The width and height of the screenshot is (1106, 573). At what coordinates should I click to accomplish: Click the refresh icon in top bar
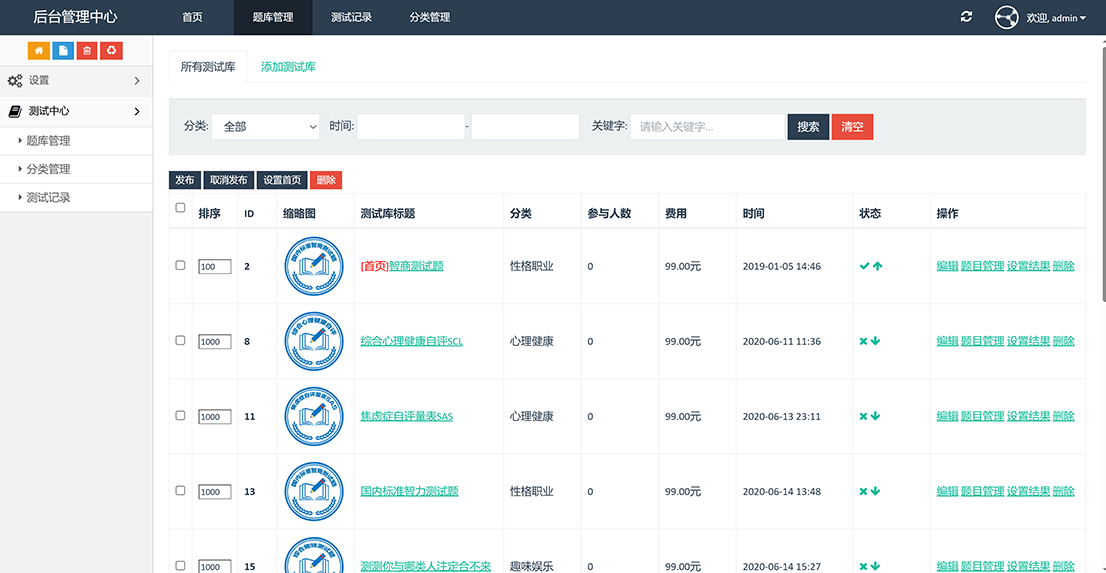point(966,17)
